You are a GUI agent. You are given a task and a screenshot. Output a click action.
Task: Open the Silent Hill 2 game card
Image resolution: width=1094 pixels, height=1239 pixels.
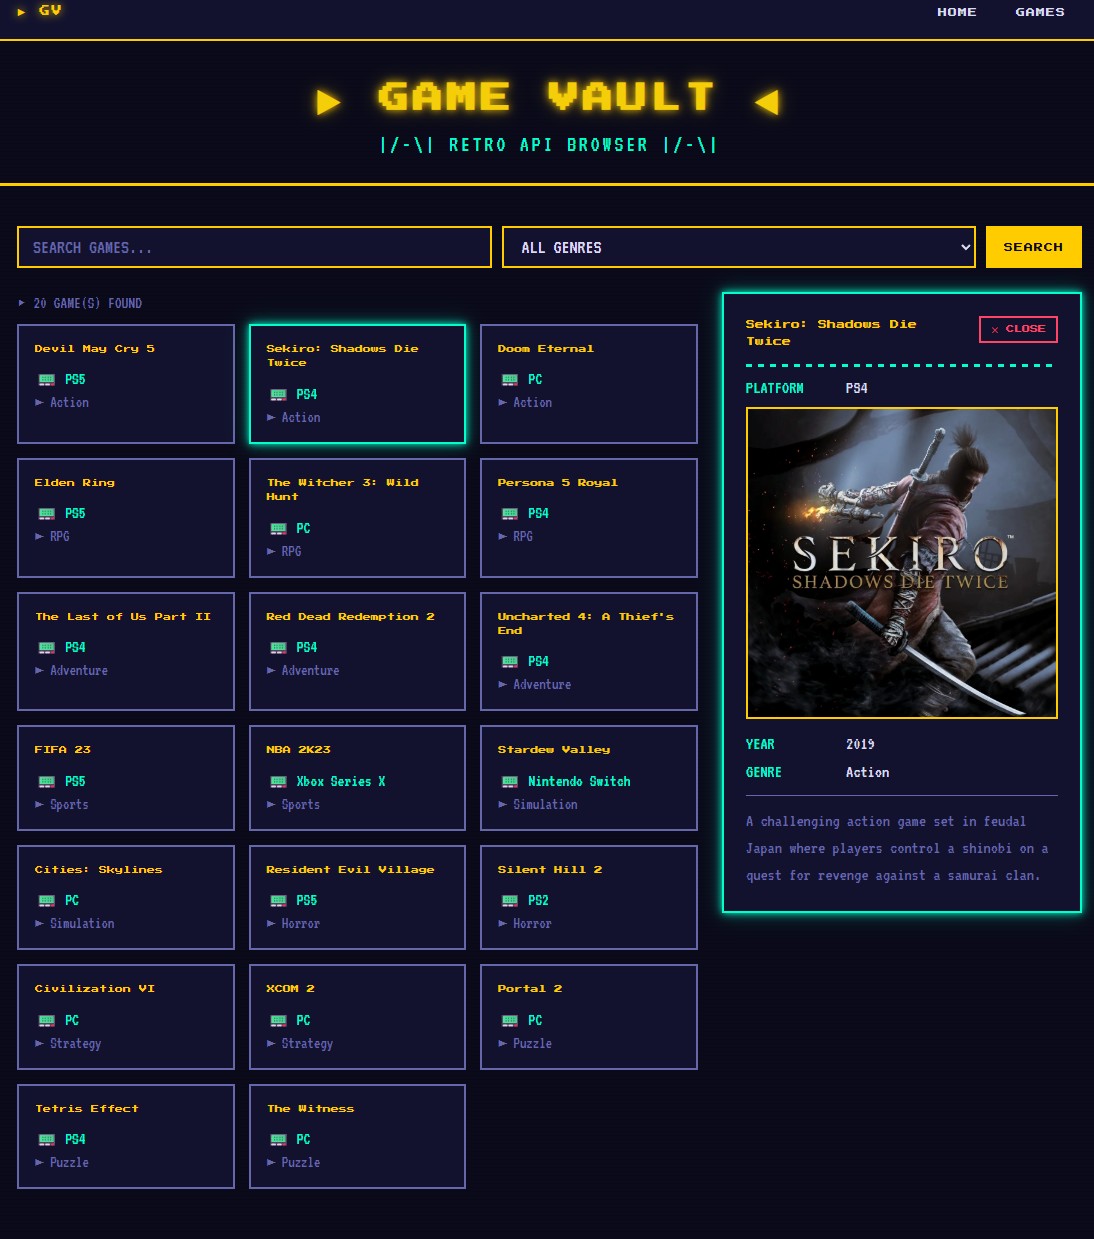[x=589, y=897]
